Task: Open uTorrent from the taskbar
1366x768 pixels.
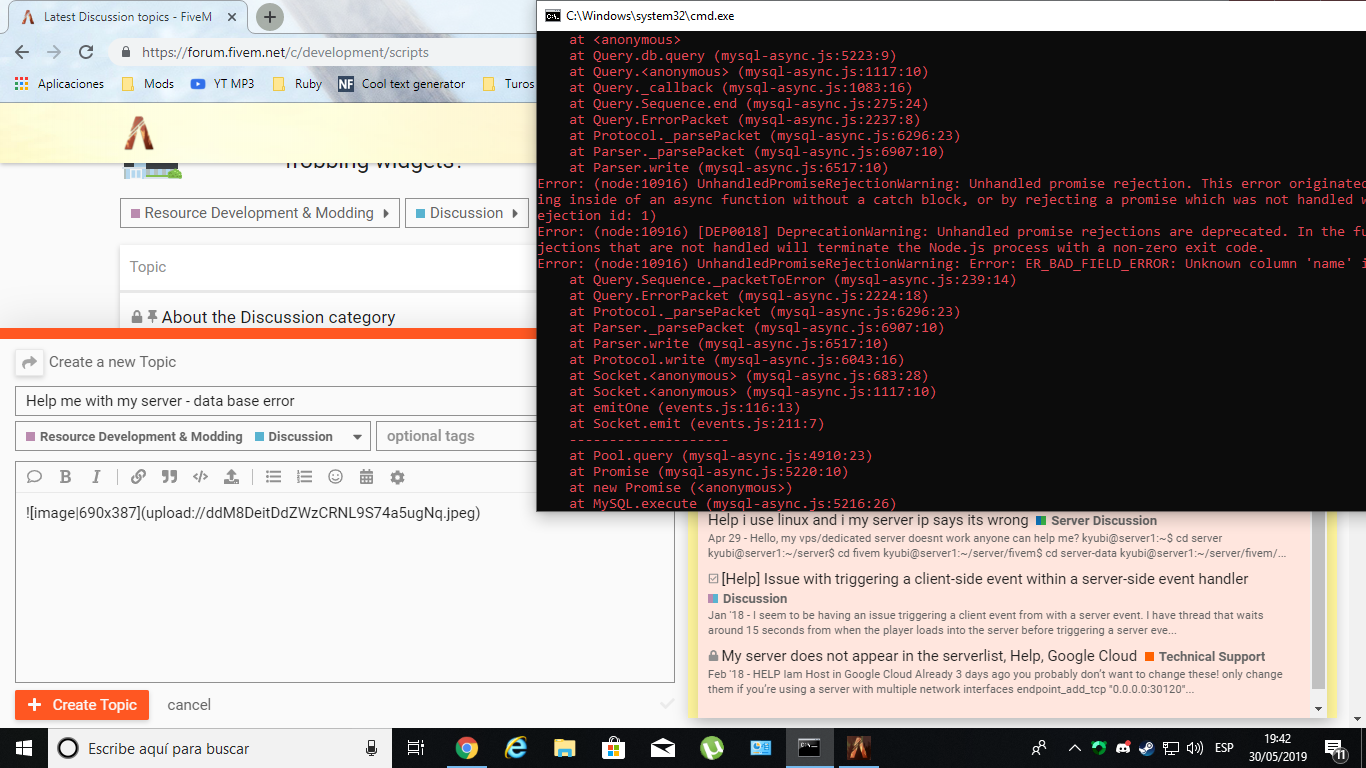Action: coord(711,748)
